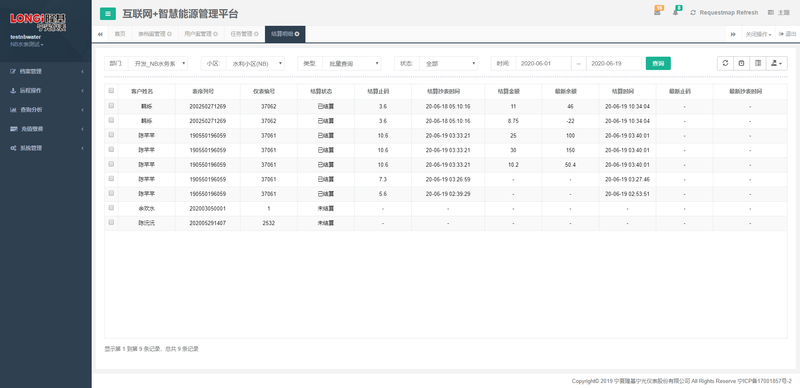Viewport: 800px width, 388px height.
Task: Check the row for meter 202003050001
Action: click(111, 208)
